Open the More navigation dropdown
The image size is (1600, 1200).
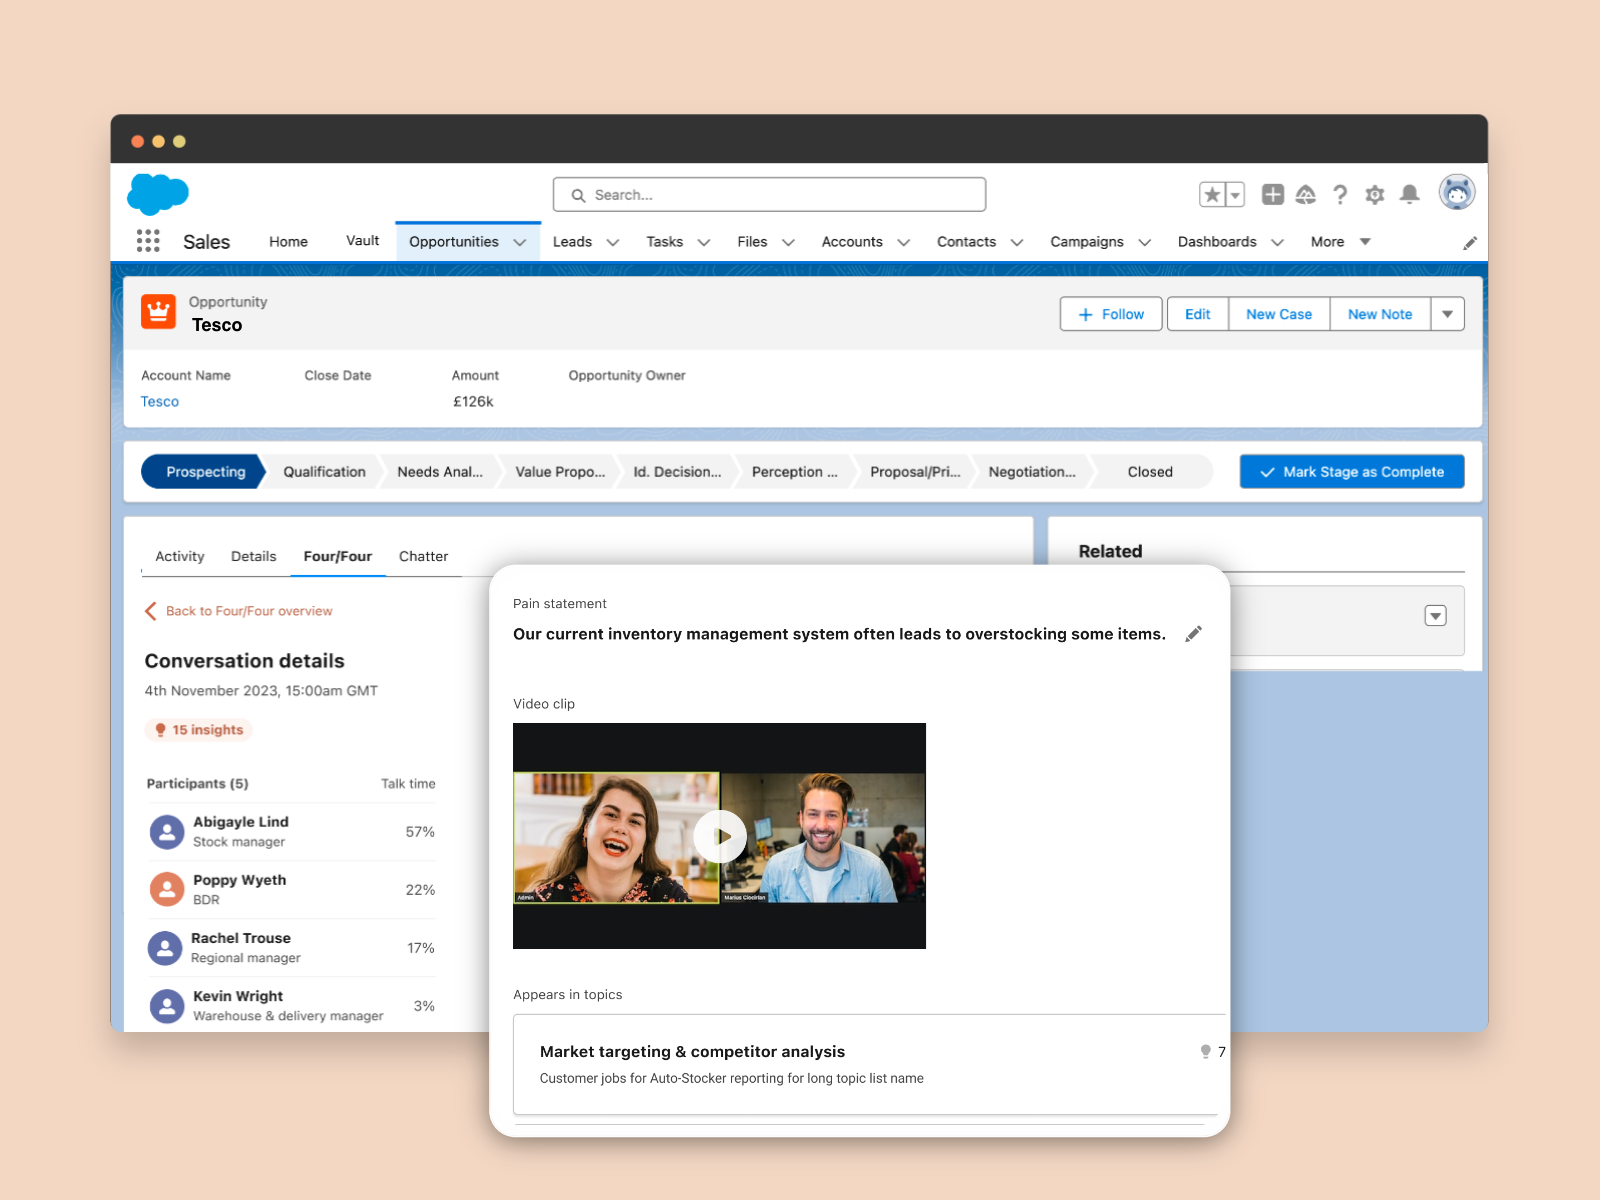1340,242
